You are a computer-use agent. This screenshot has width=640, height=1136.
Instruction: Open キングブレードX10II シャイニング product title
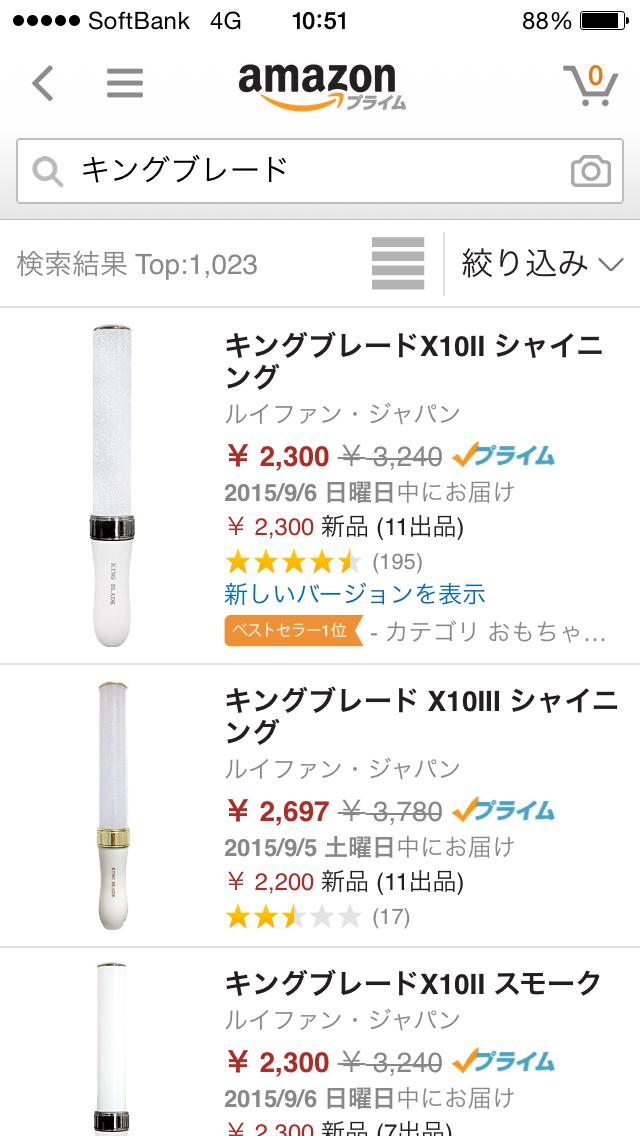tap(413, 361)
